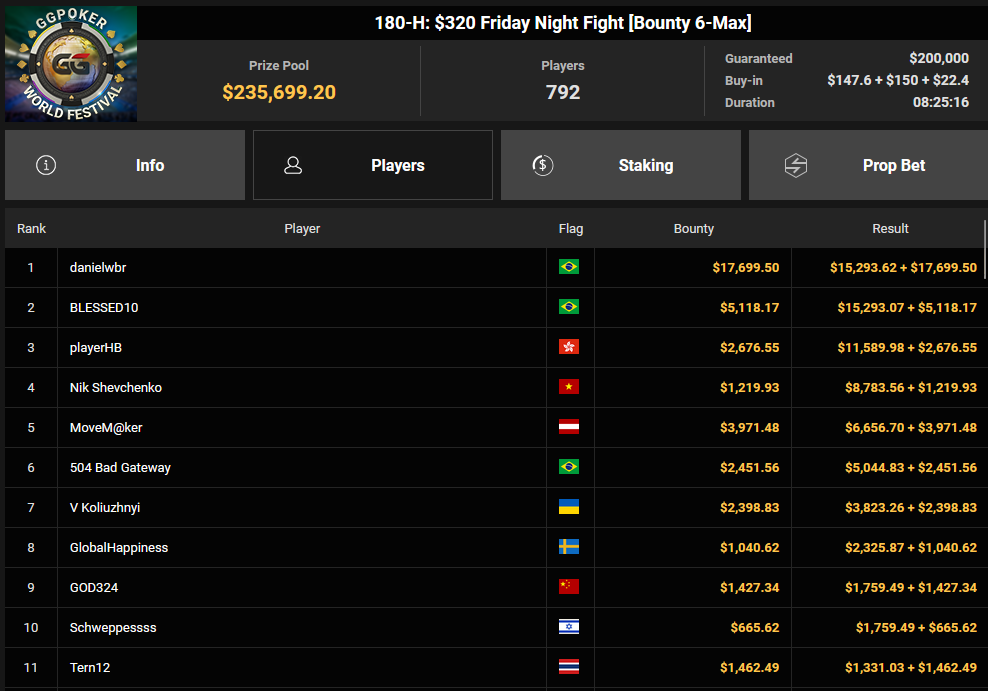
Task: Click Brazil flag for 504 Bad Gateway
Action: 569,467
